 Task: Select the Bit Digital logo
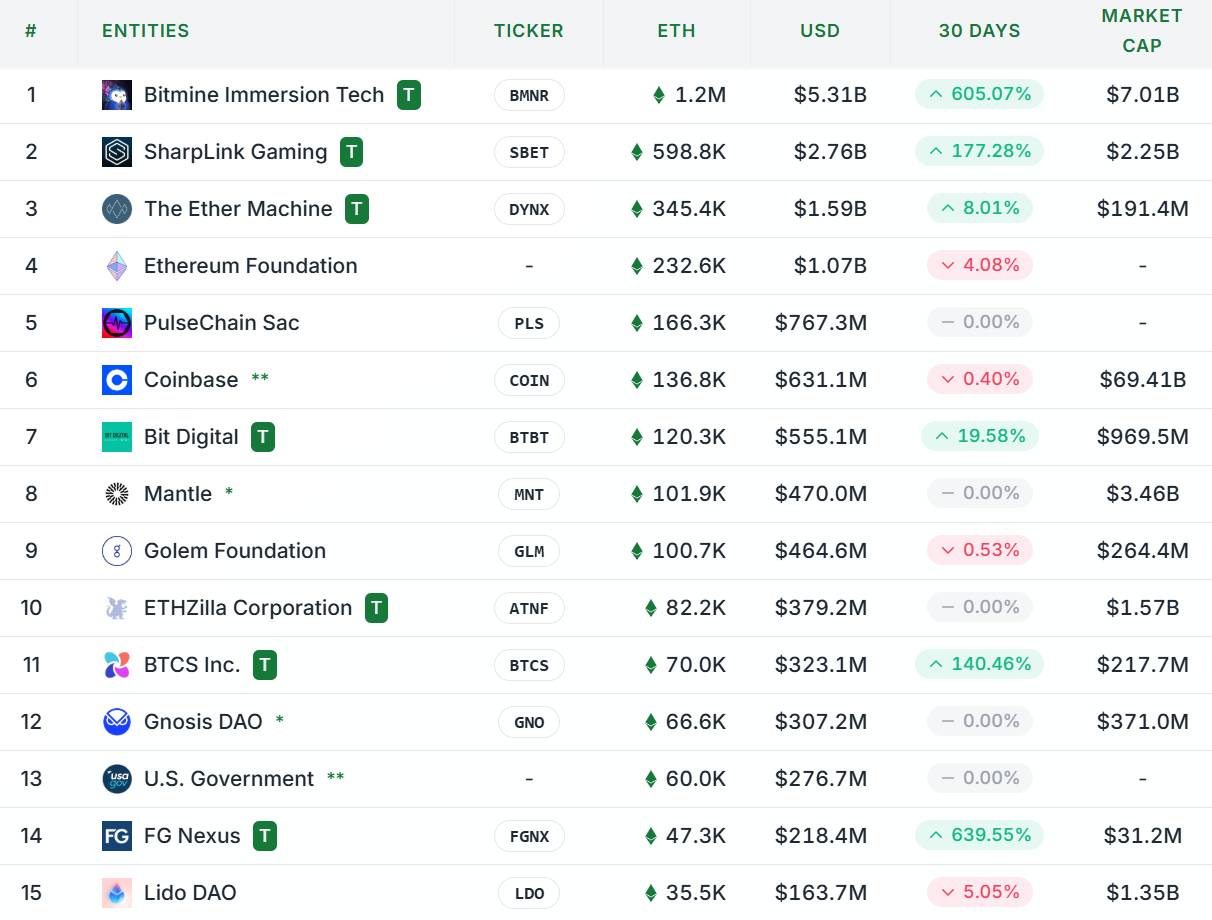pos(117,437)
